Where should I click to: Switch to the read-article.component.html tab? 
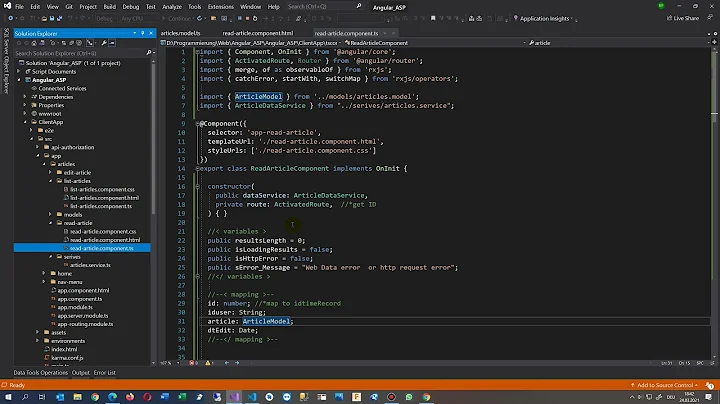(x=258, y=33)
